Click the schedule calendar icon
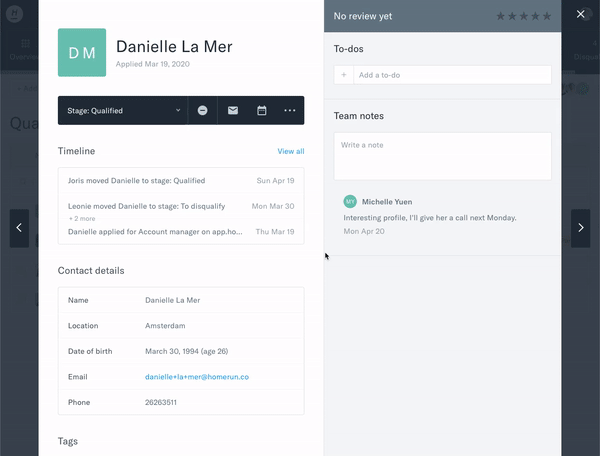 262,111
